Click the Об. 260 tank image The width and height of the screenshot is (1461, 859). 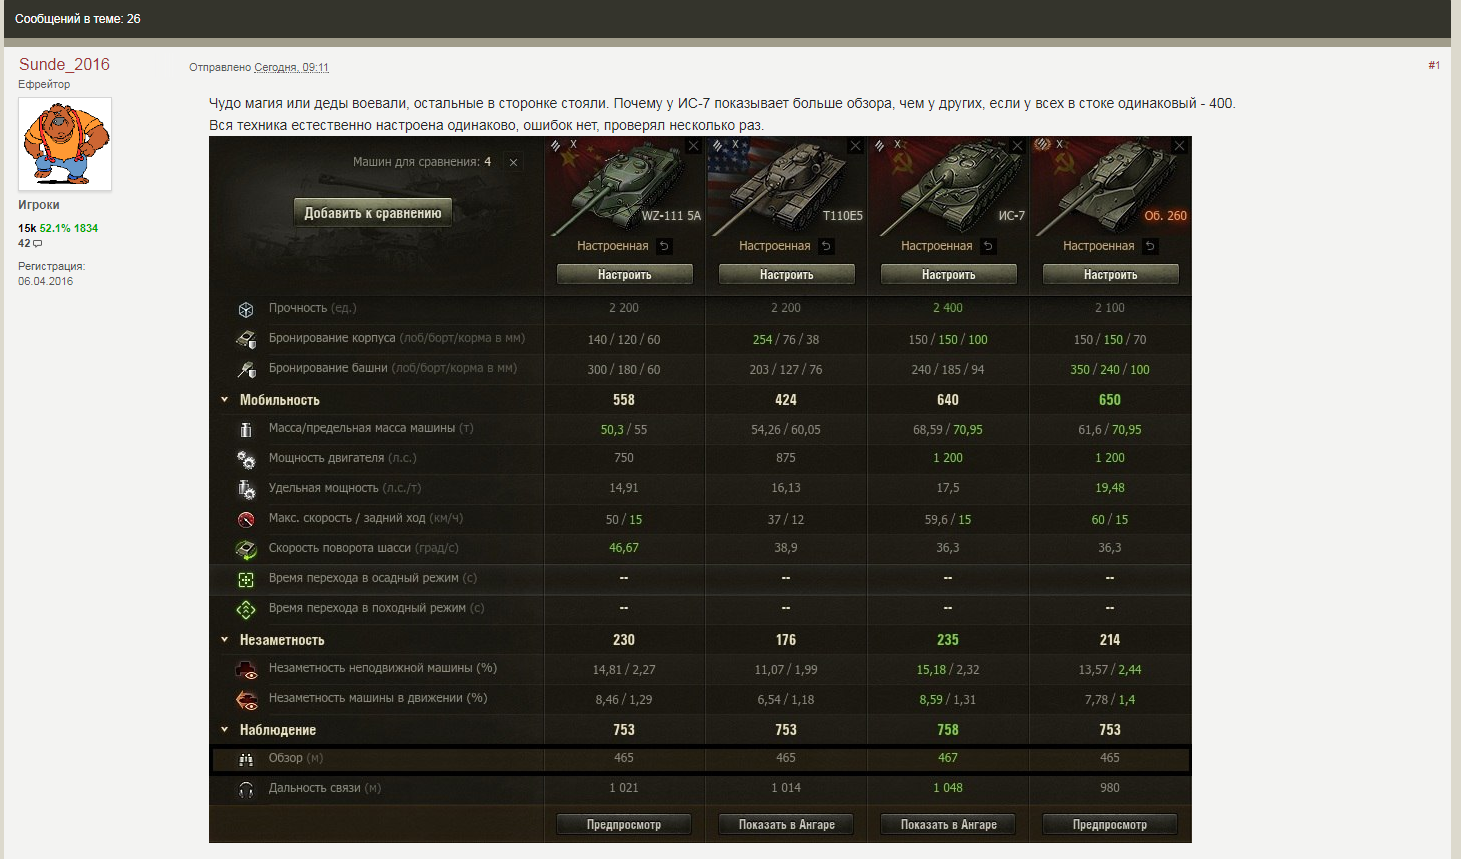point(1111,186)
